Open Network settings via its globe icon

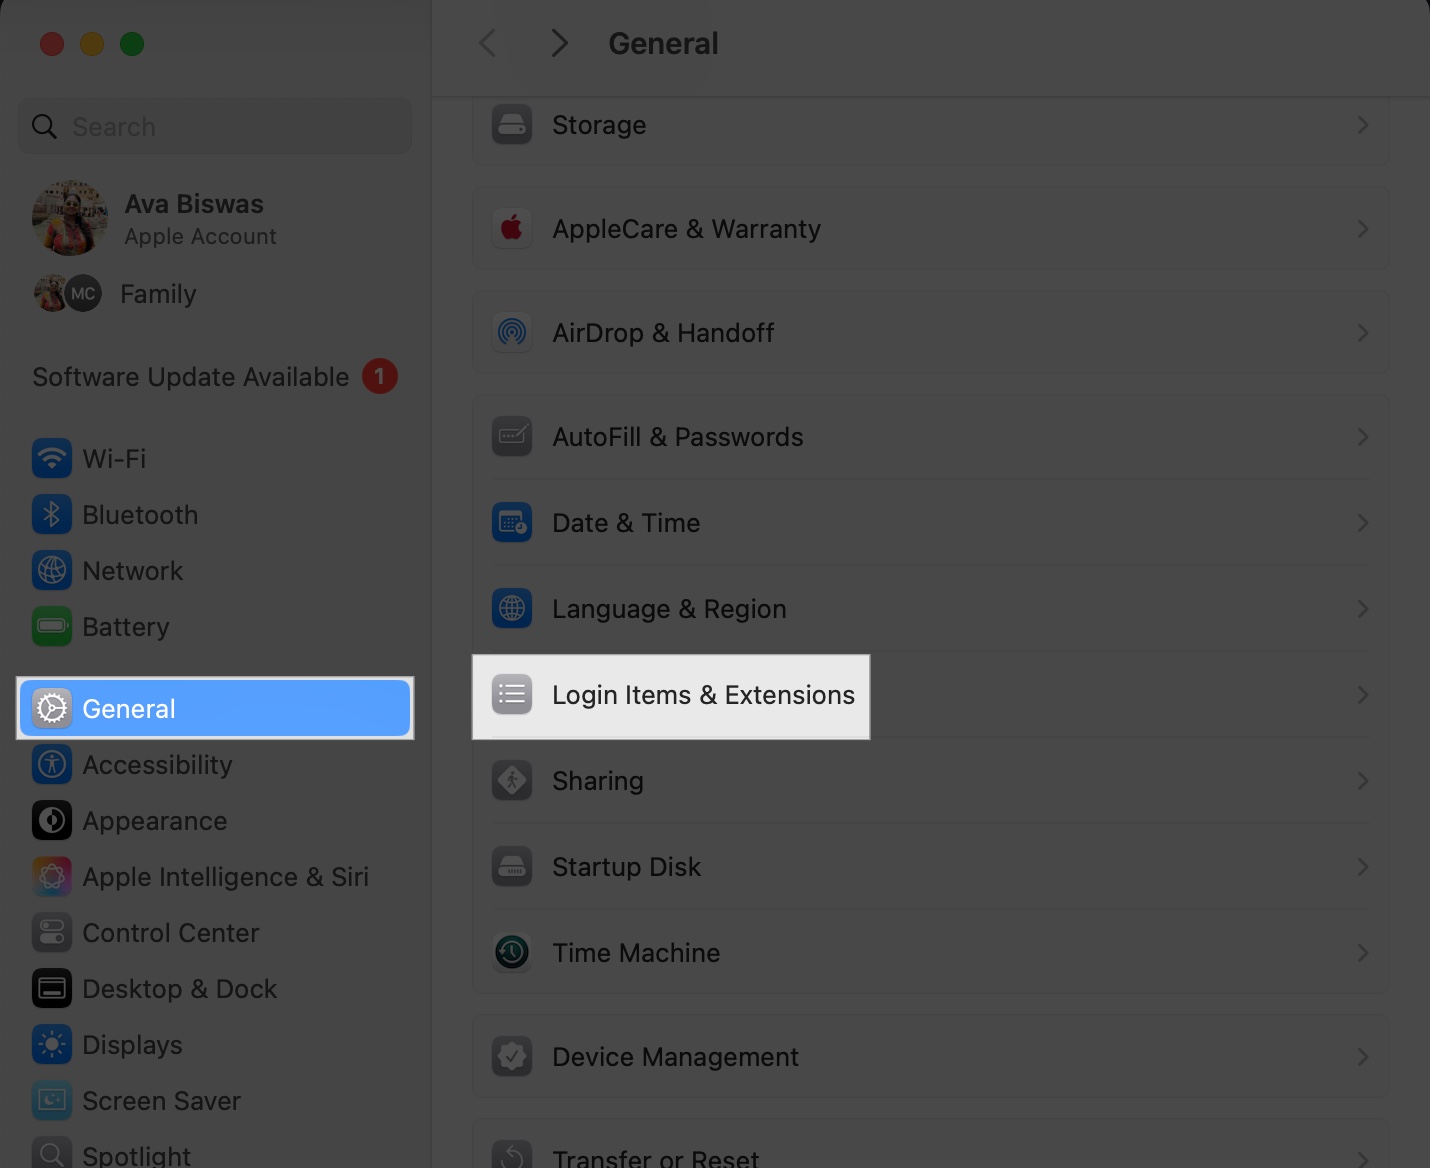pyautogui.click(x=52, y=570)
